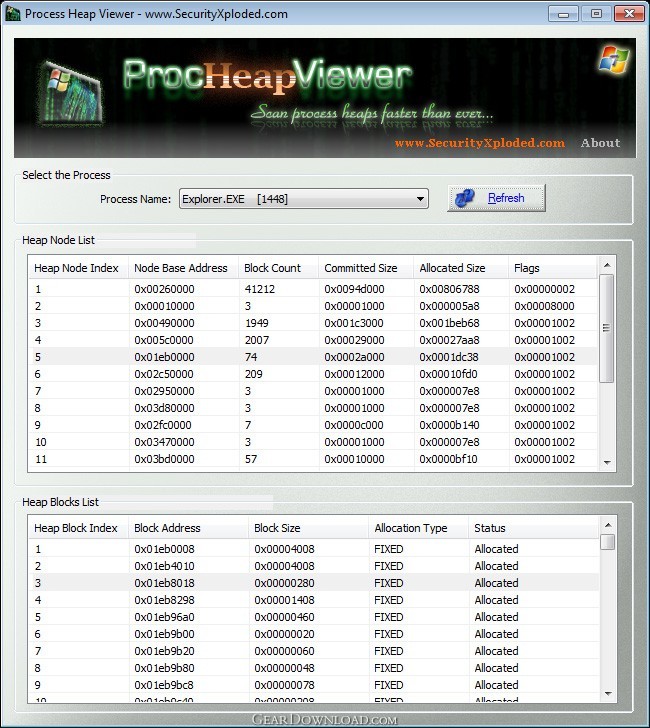Click scroll-down arrow of Heap Blocks List

pos(608,694)
